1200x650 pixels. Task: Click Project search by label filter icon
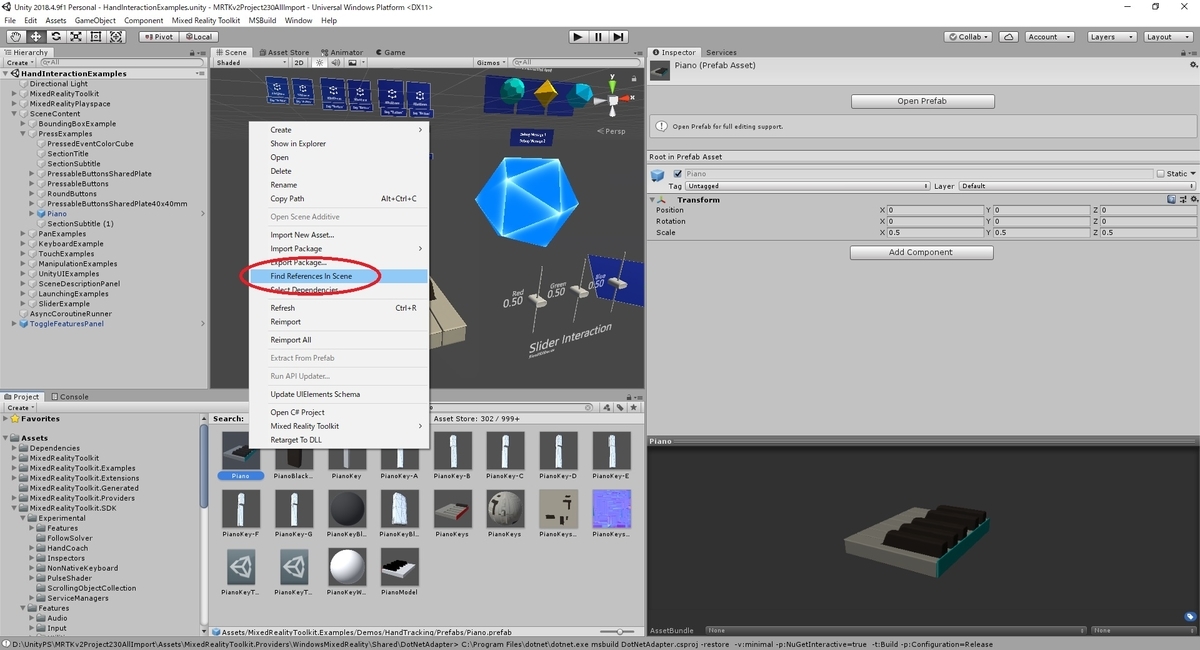pyautogui.click(x=621, y=406)
